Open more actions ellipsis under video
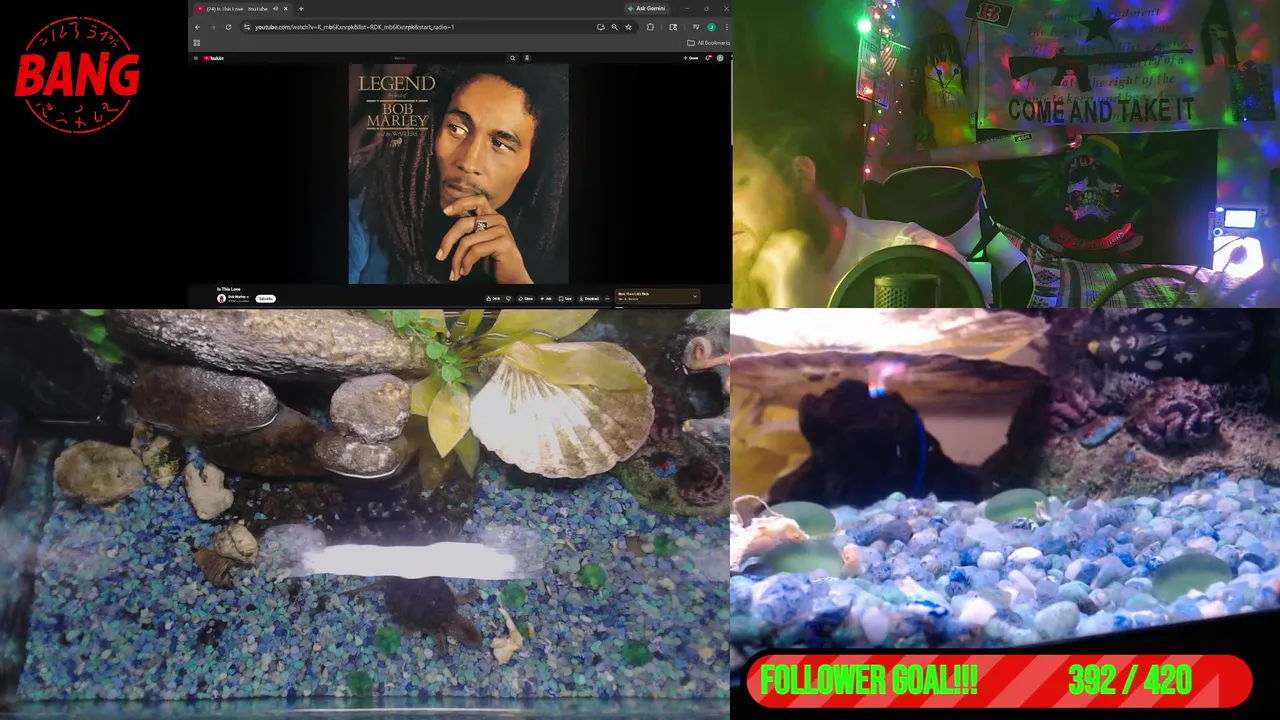Viewport: 1280px width, 720px height. pyautogui.click(x=607, y=299)
